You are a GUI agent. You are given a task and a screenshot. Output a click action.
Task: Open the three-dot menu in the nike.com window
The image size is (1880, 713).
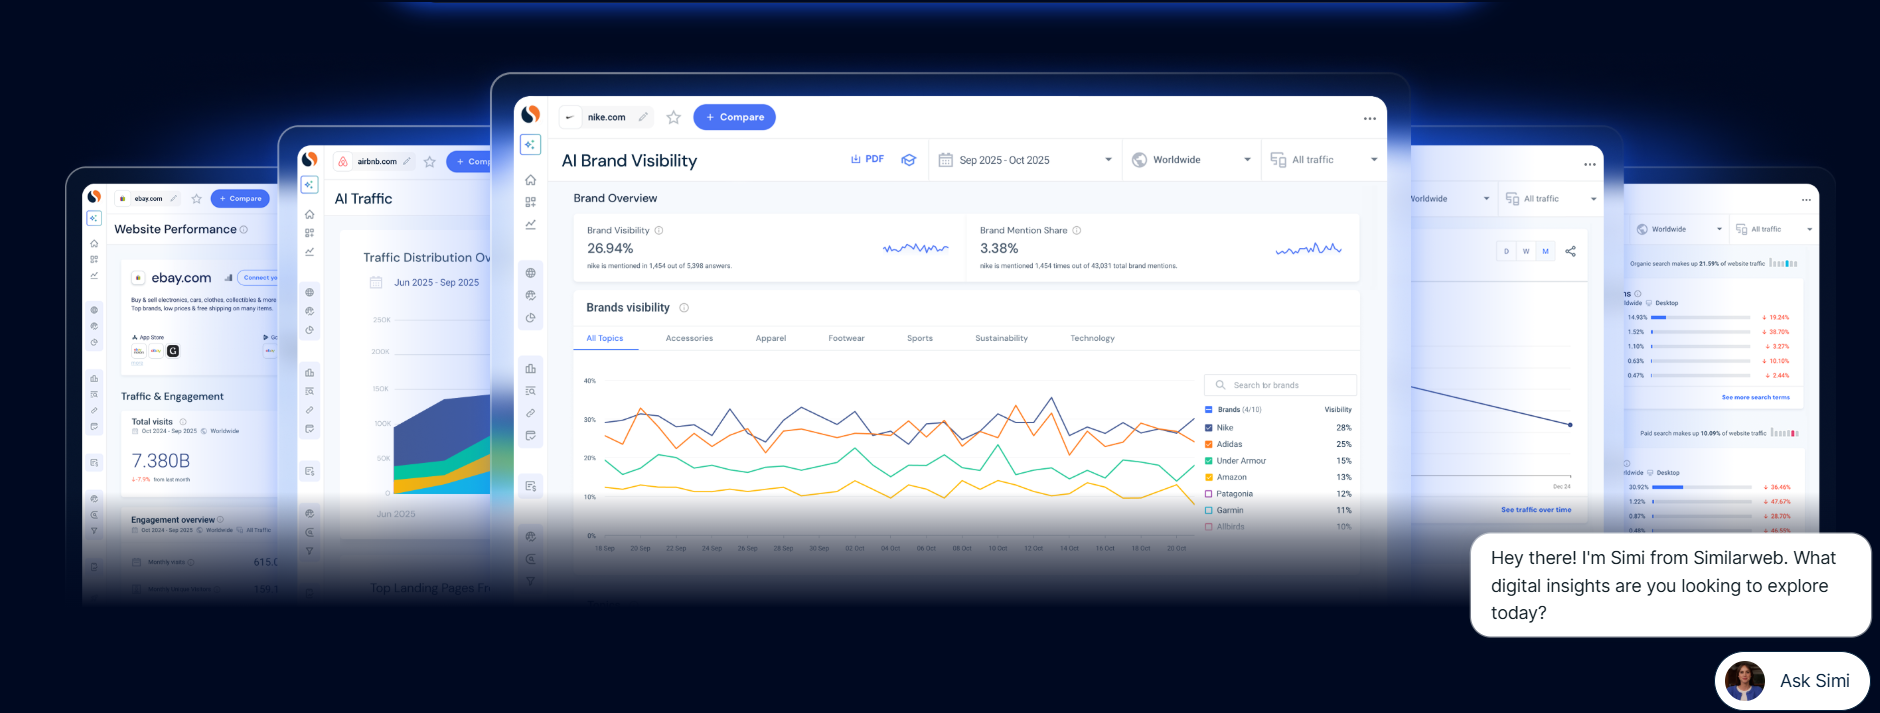[x=1370, y=118]
